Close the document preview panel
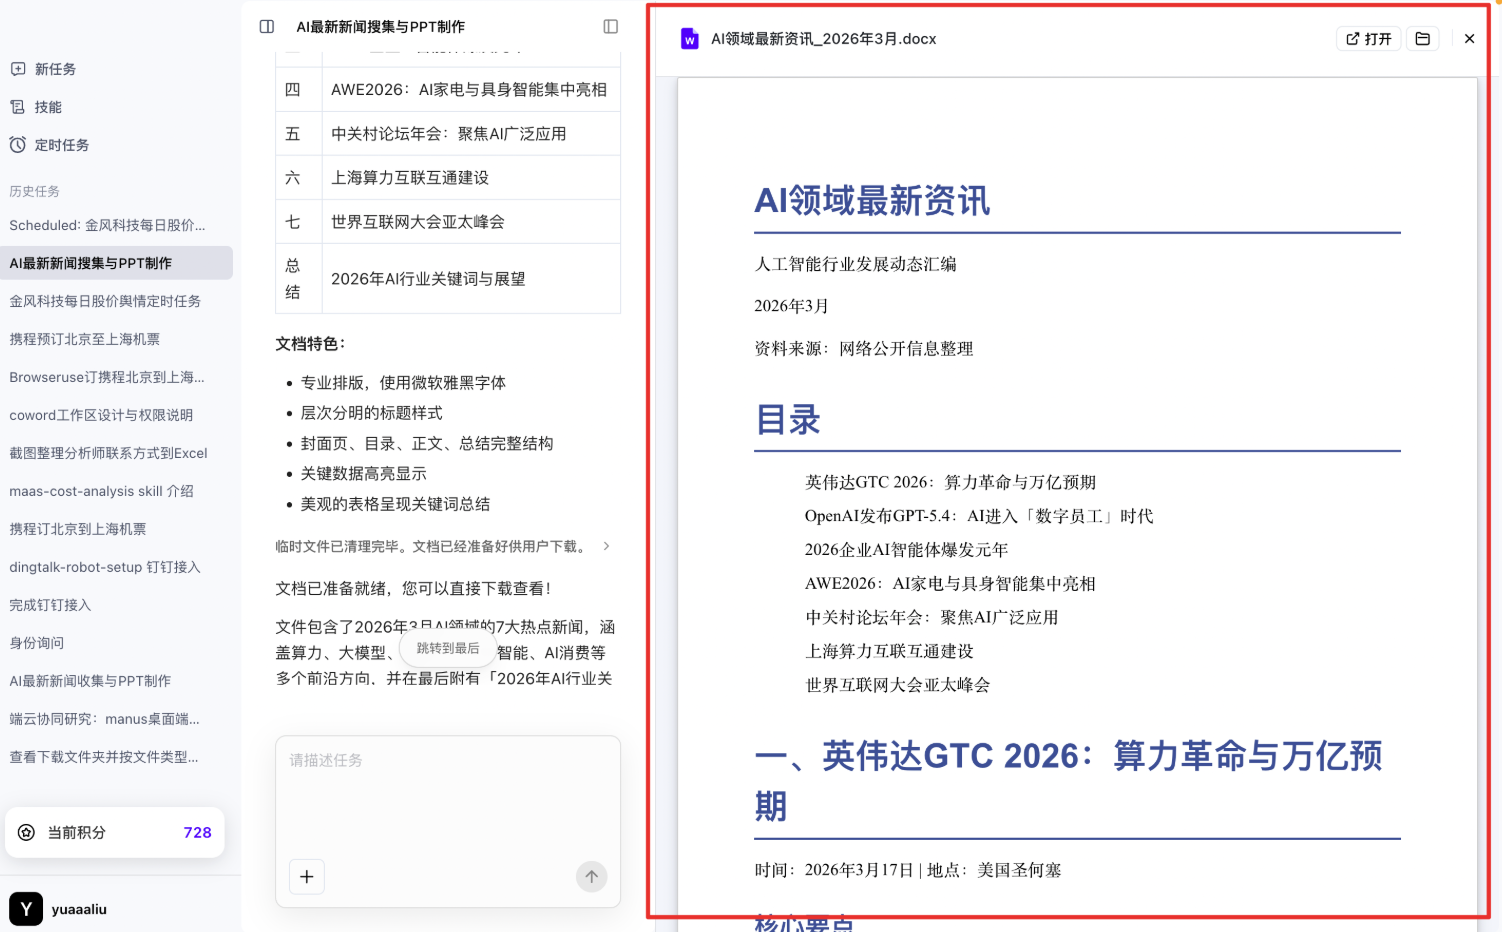 (x=1469, y=39)
